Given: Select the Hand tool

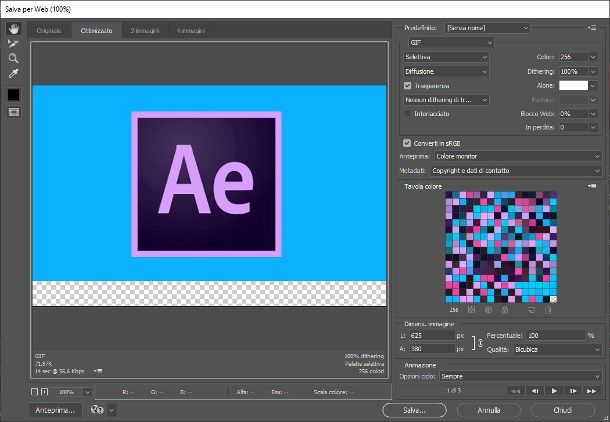Looking at the screenshot, I should click(14, 29).
